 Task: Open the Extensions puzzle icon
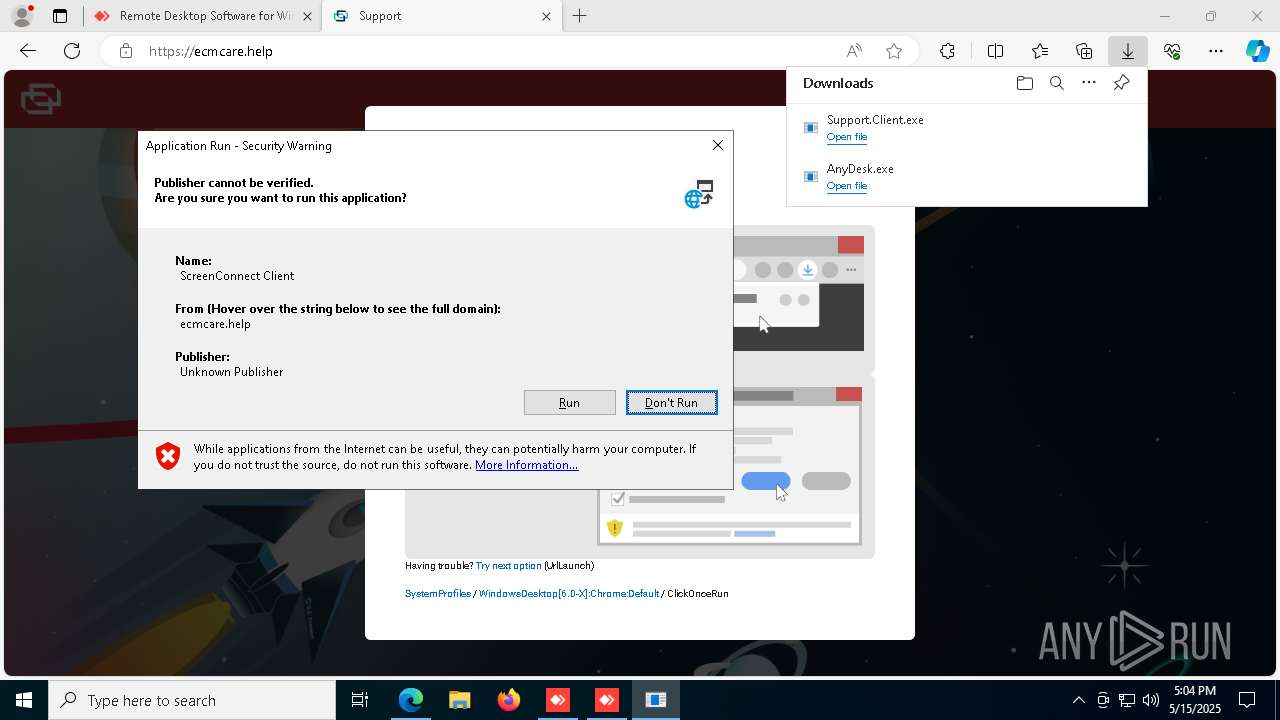947,51
